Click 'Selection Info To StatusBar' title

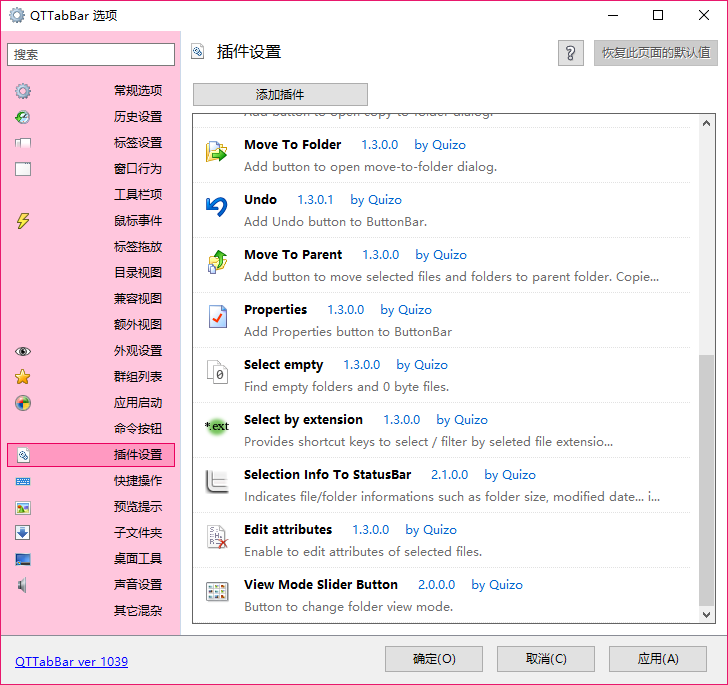tap(327, 475)
